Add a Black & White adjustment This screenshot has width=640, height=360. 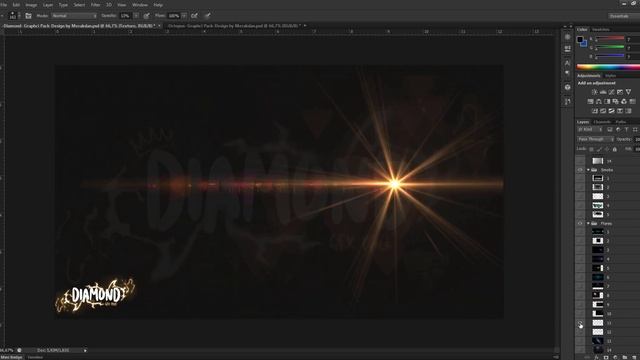pyautogui.click(x=607, y=101)
